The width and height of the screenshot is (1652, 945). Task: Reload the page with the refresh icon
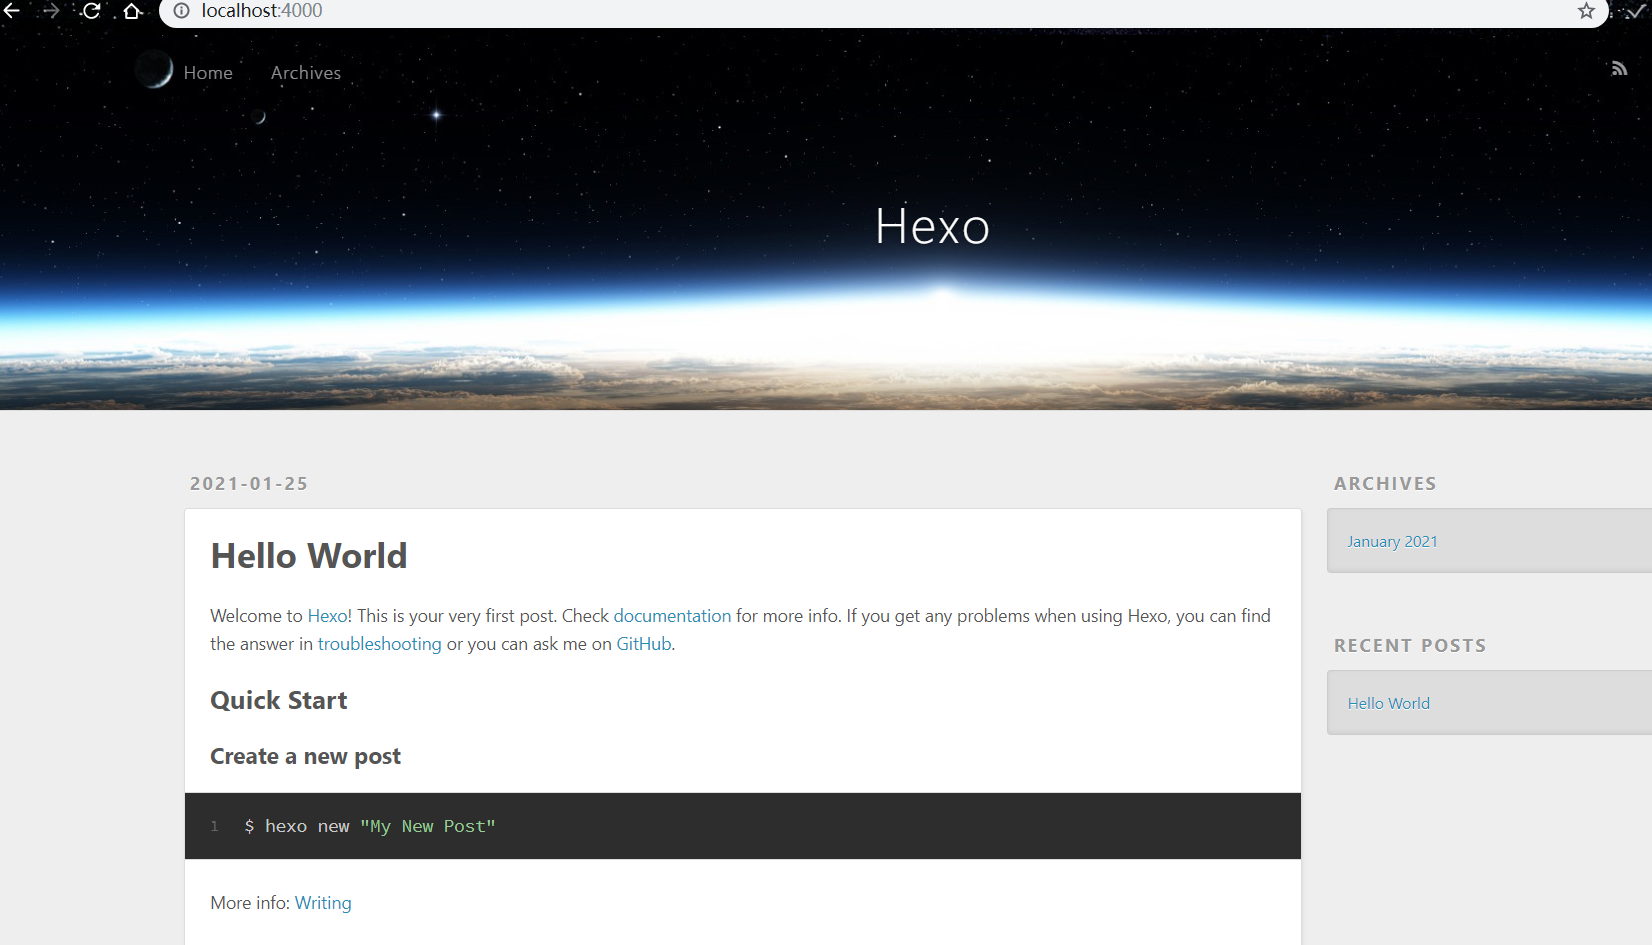pos(91,11)
